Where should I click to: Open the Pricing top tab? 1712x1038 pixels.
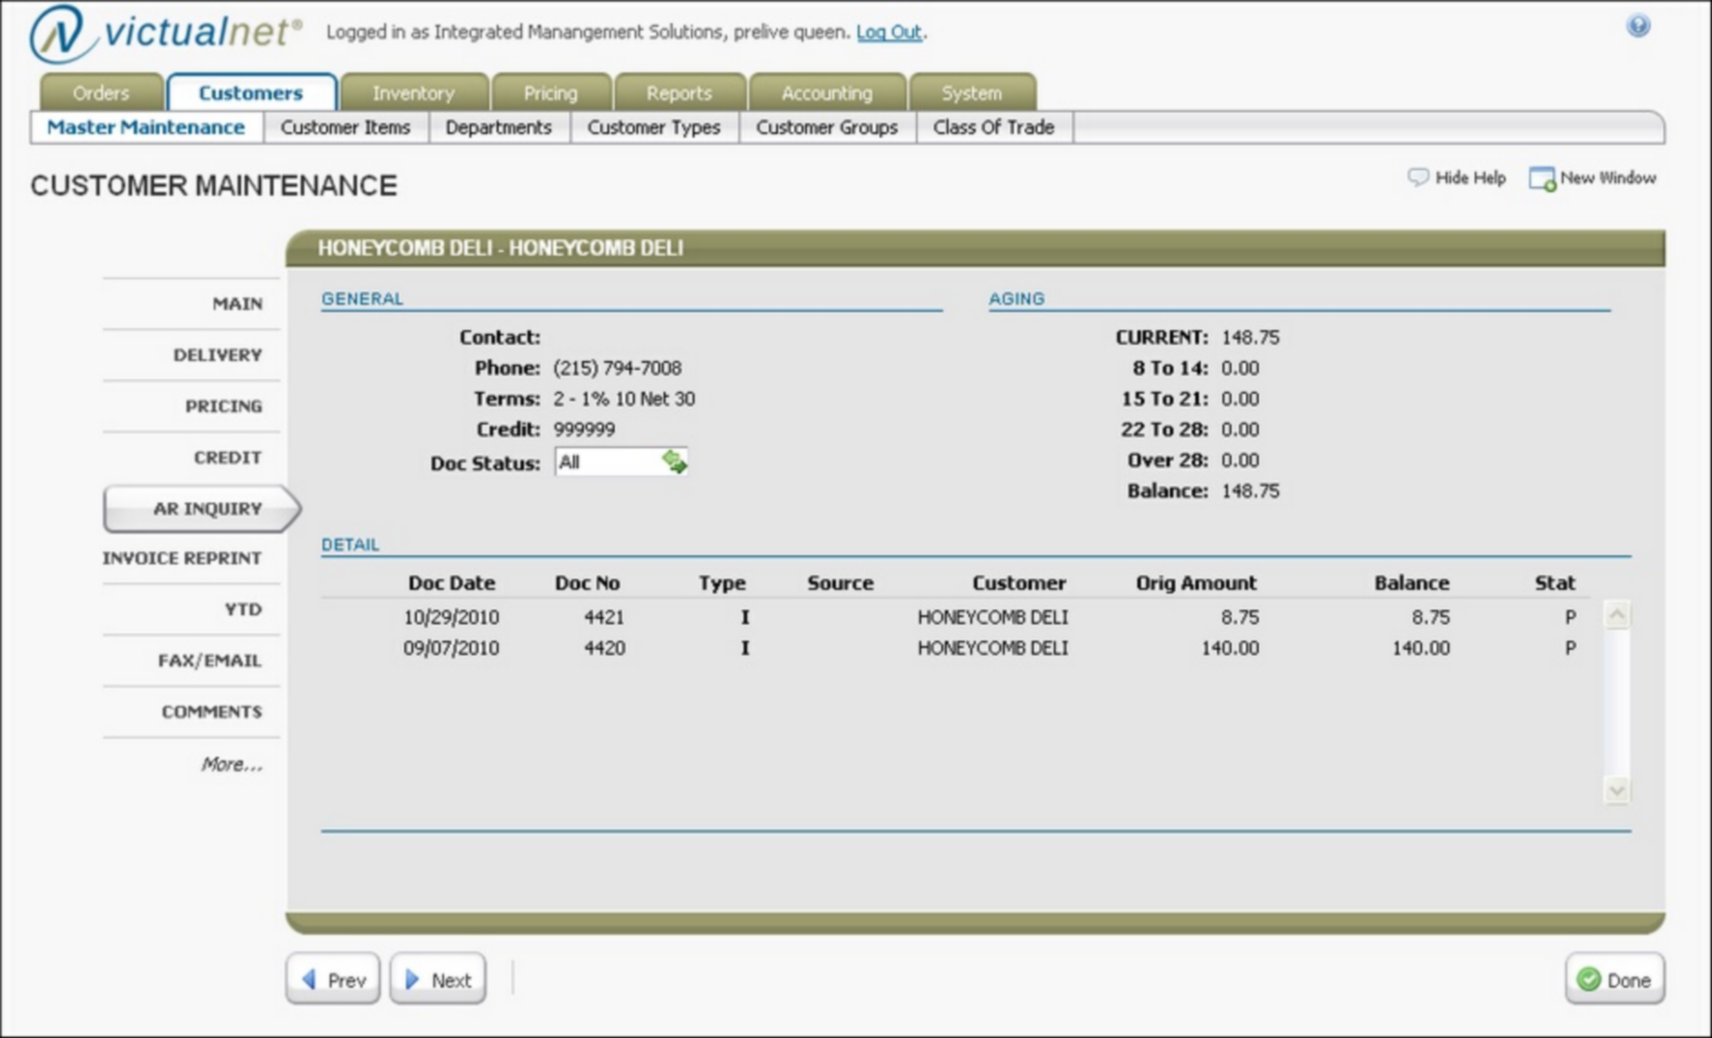[551, 93]
